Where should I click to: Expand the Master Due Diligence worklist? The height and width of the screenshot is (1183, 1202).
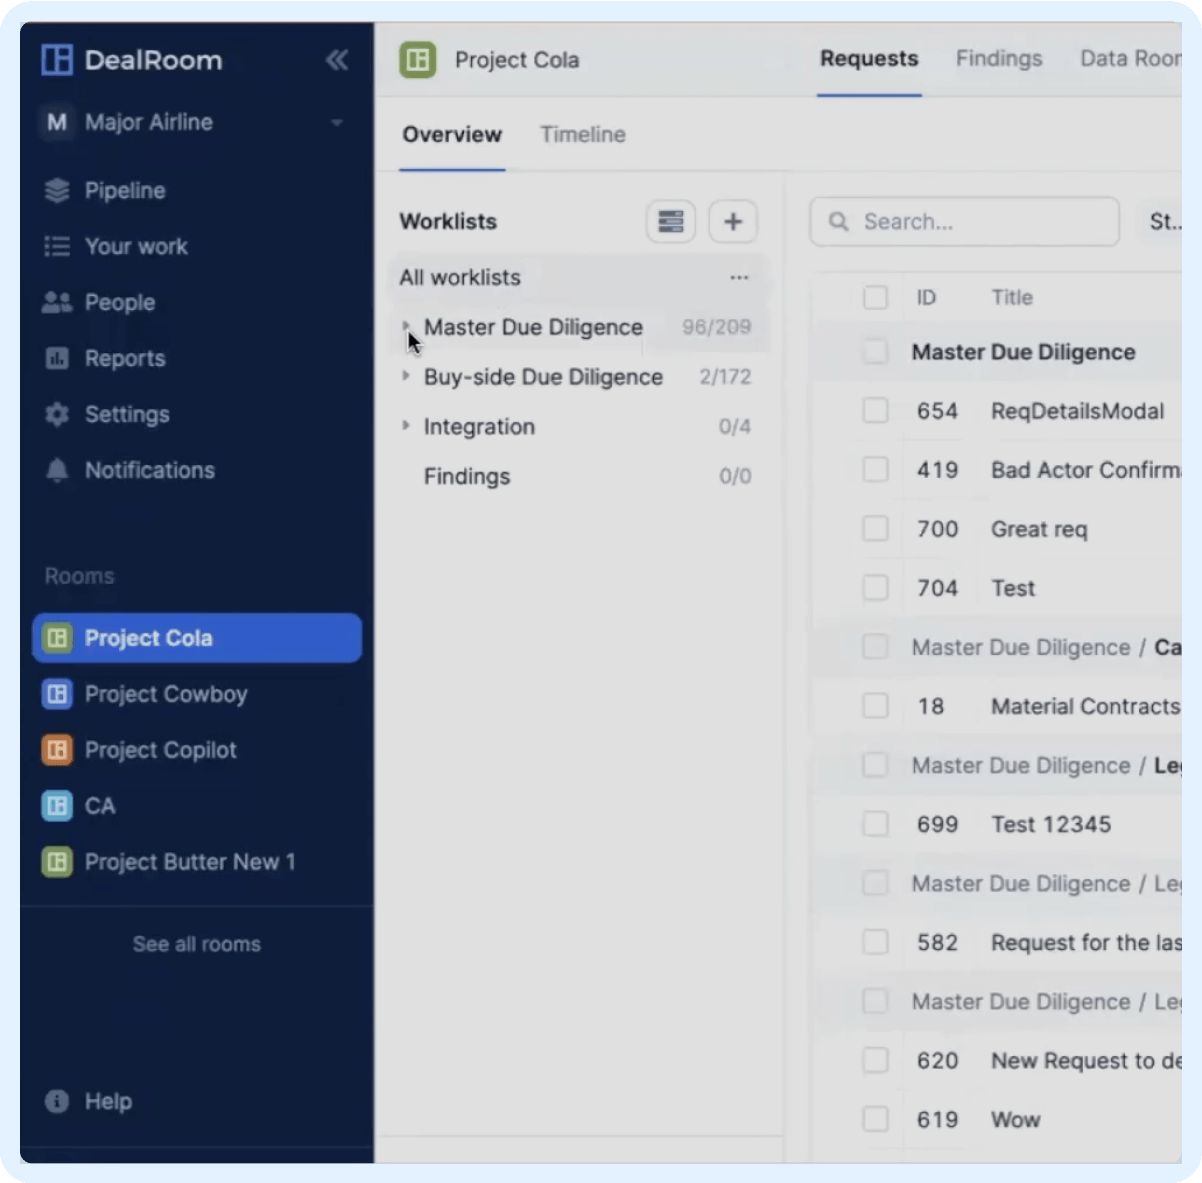(x=407, y=327)
